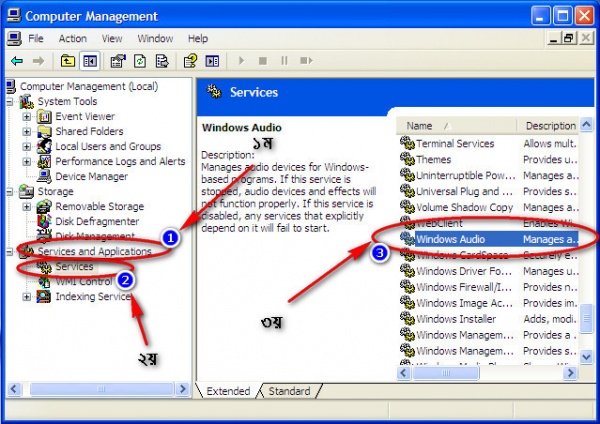Collapse Services and Applications node
Screen dimensions: 600x424
click(x=9, y=252)
